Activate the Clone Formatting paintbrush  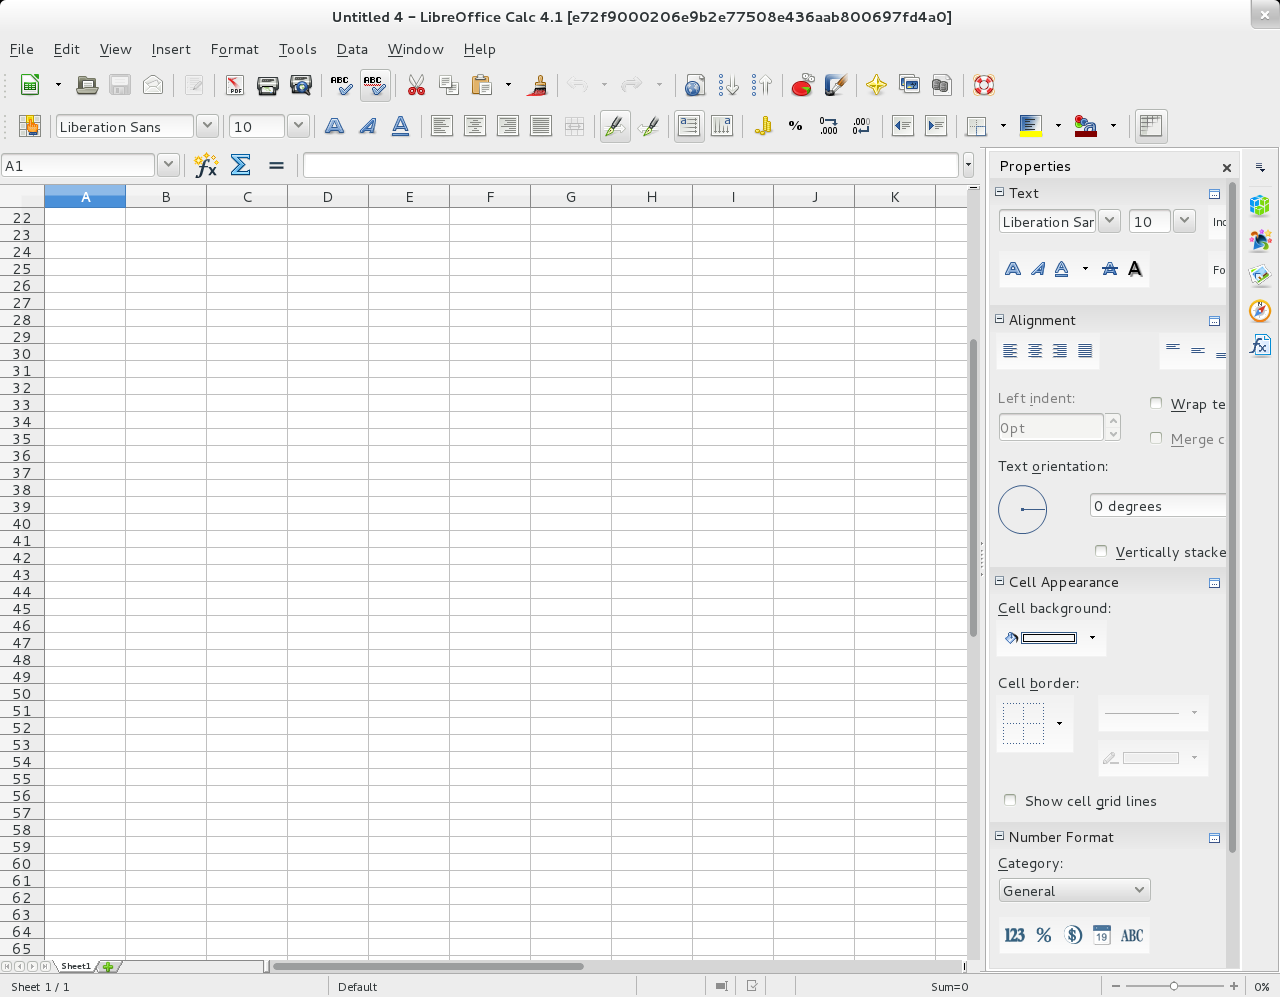(x=537, y=85)
